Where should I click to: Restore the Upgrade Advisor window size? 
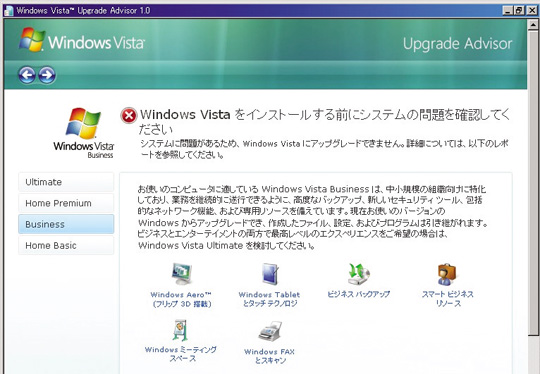point(519,11)
